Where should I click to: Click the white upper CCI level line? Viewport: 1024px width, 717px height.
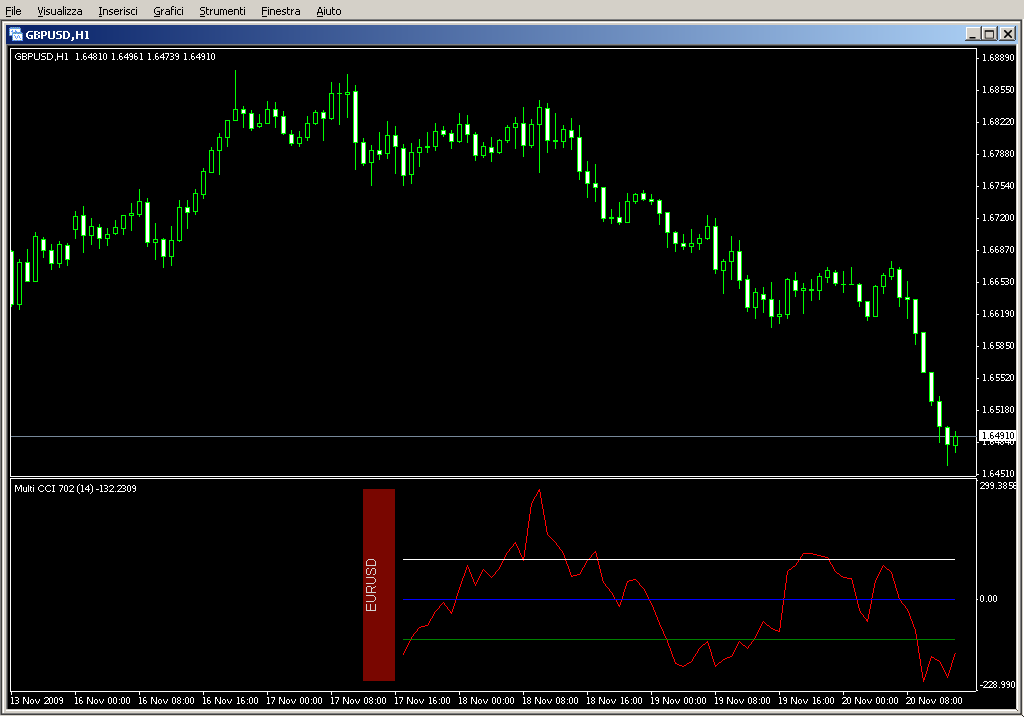click(679, 560)
